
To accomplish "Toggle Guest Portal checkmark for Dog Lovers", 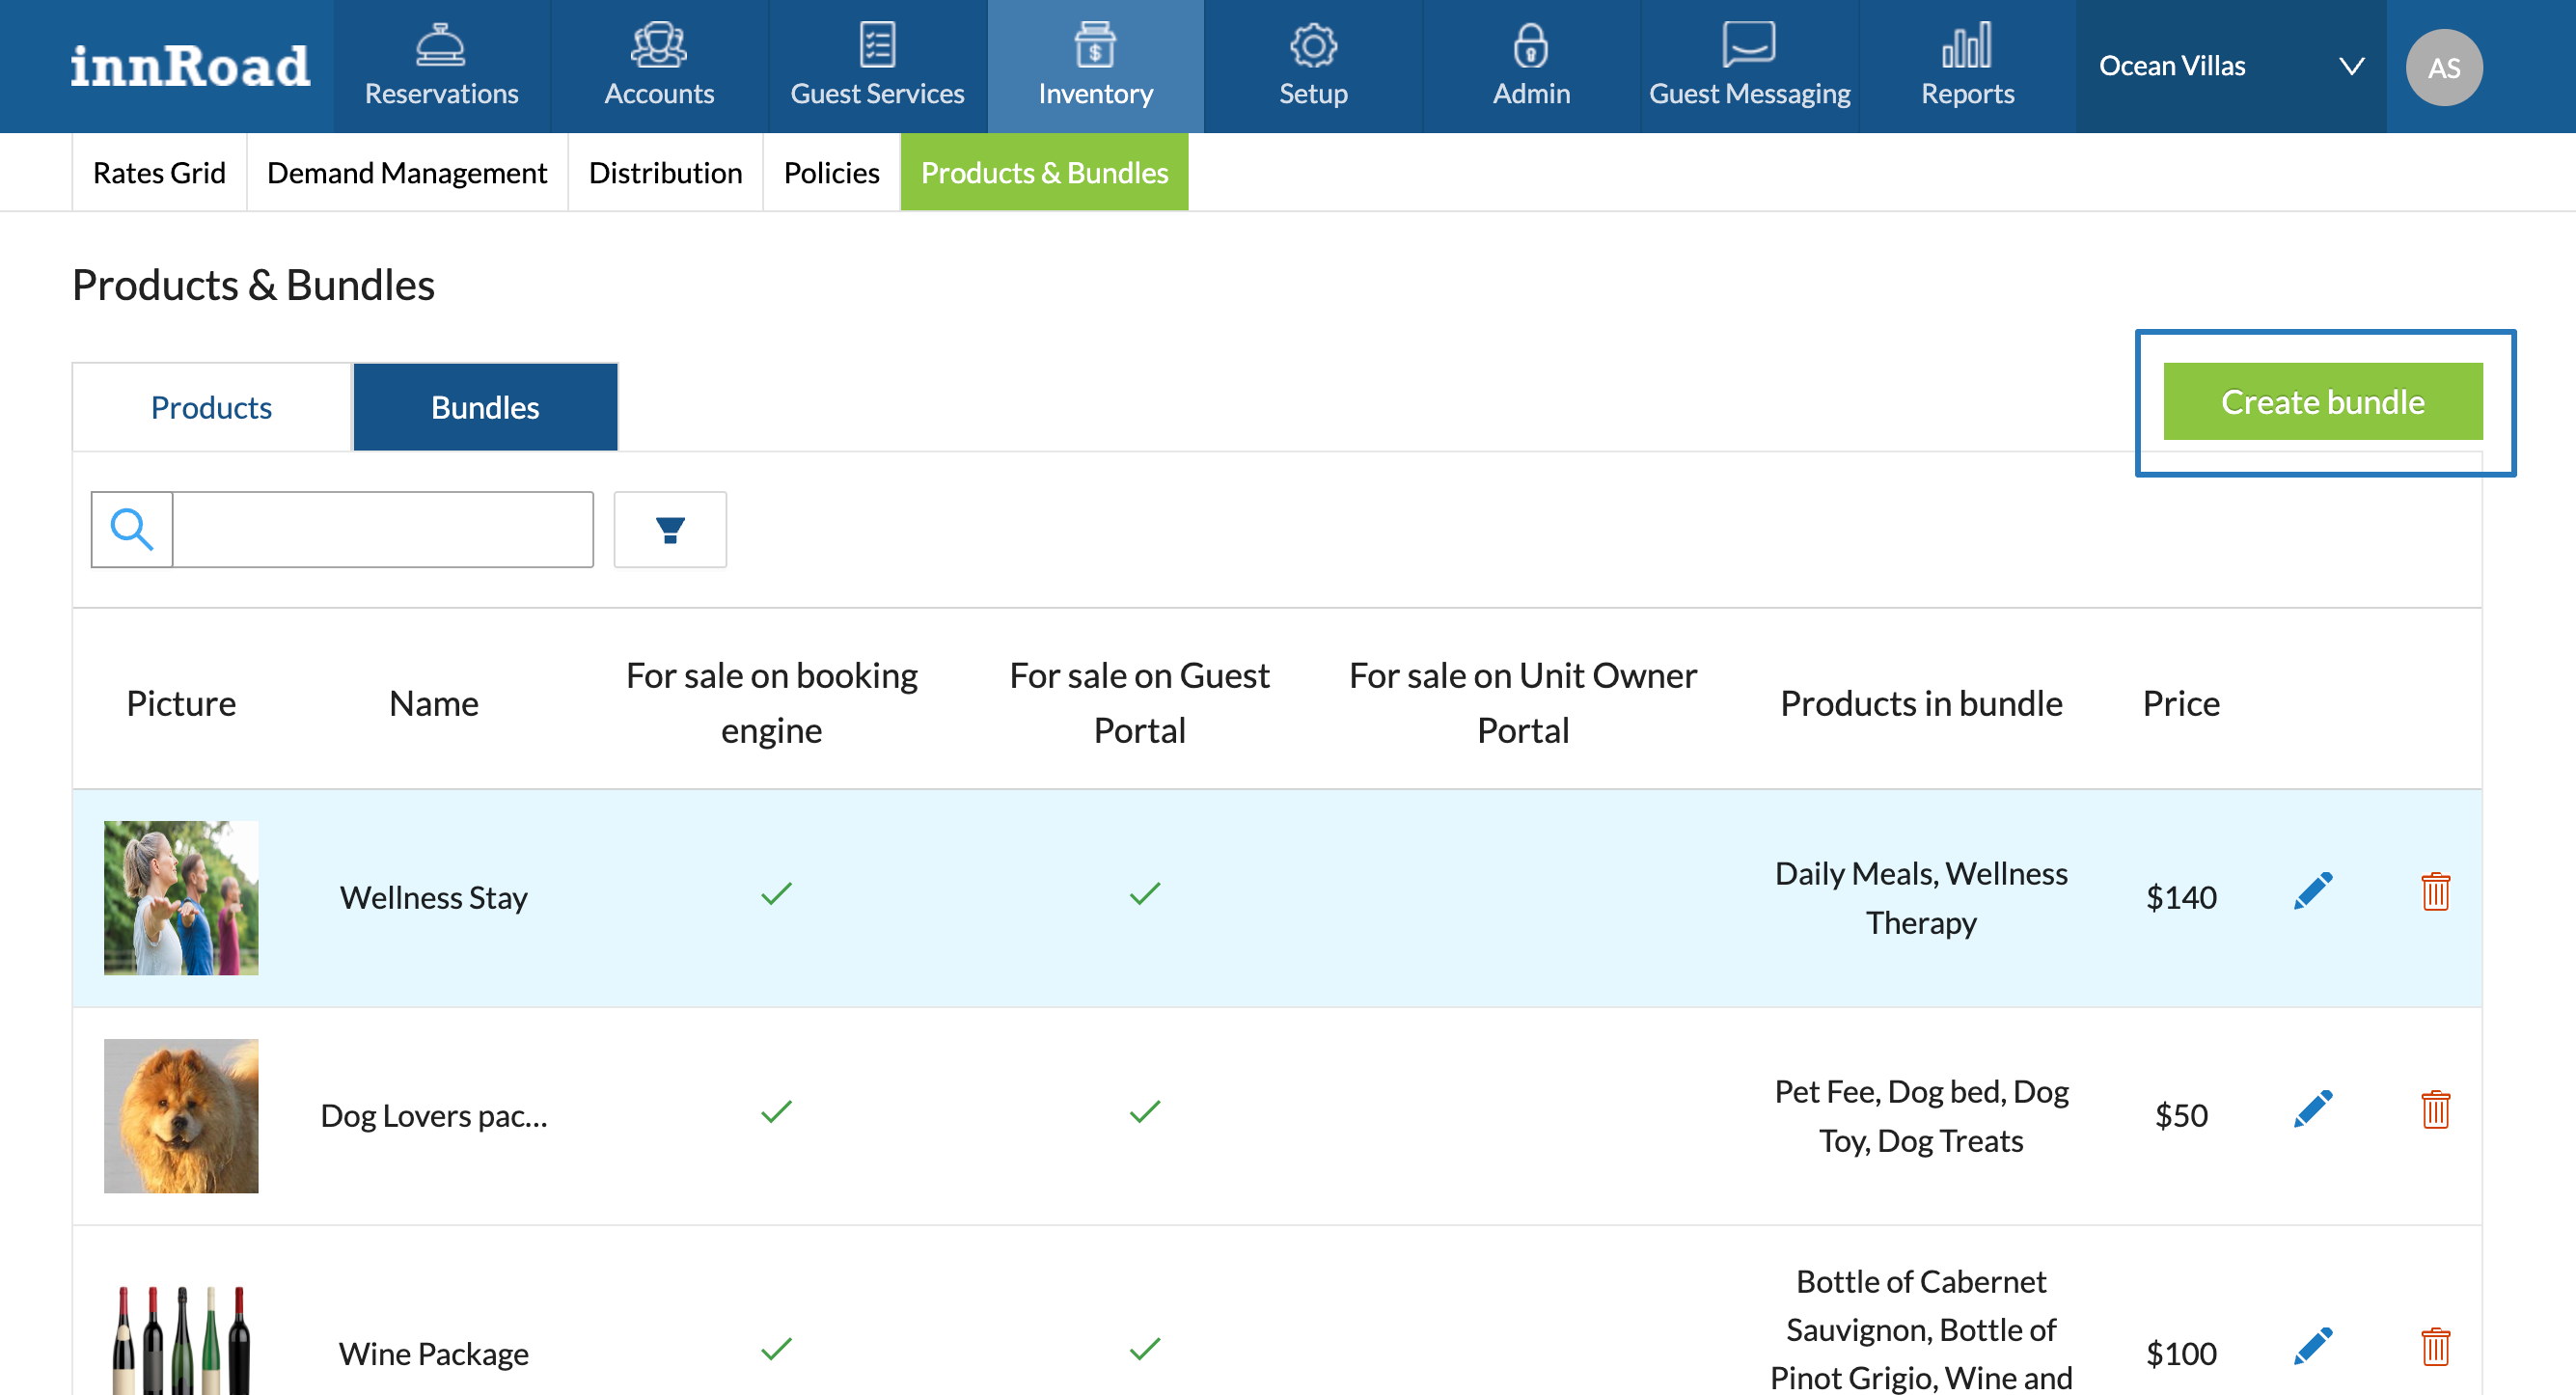I will (1144, 1111).
